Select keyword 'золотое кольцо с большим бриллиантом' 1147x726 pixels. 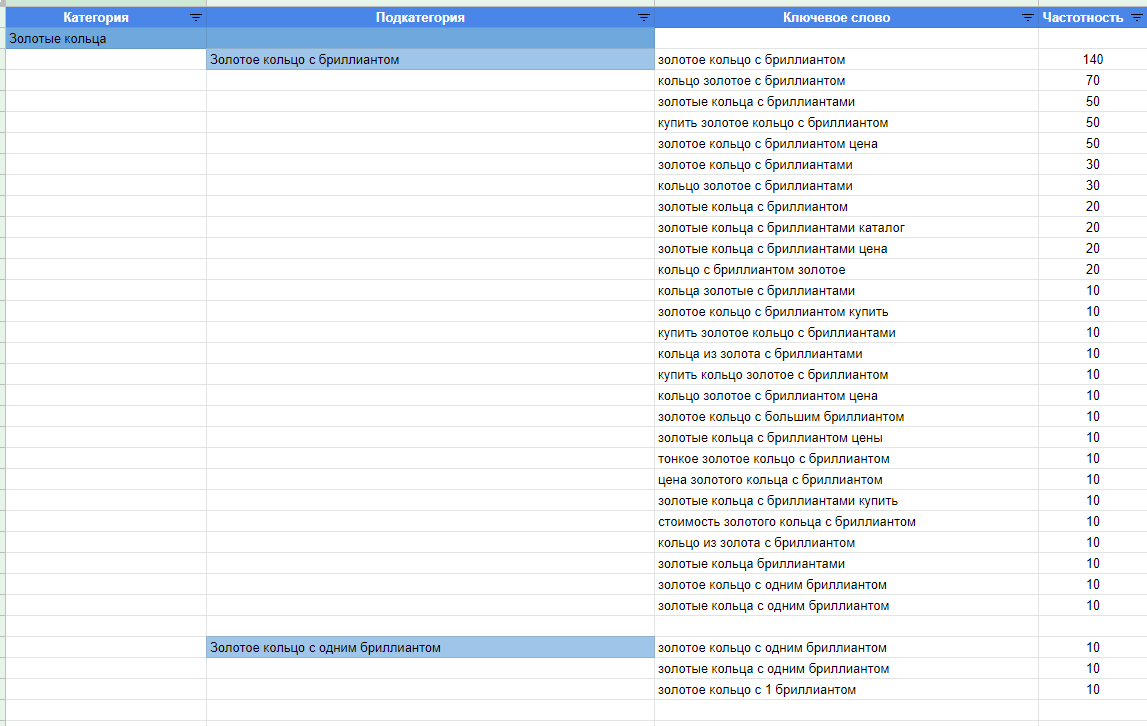pos(781,417)
